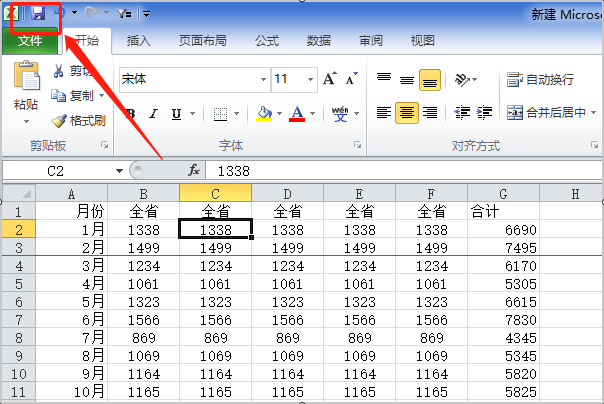Screen dimensions: 604x404
Task: Click the decrease indent icon
Action: coord(462,112)
